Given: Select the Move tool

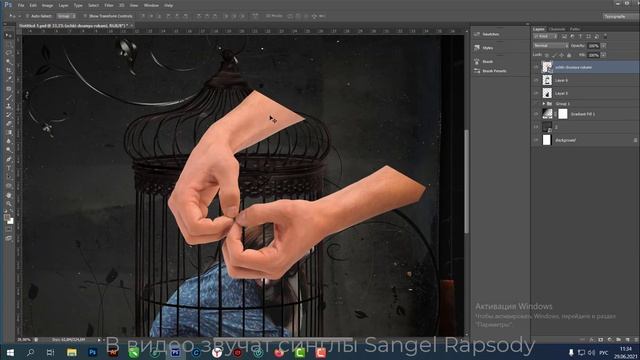Looking at the screenshot, I should pyautogui.click(x=9, y=36).
